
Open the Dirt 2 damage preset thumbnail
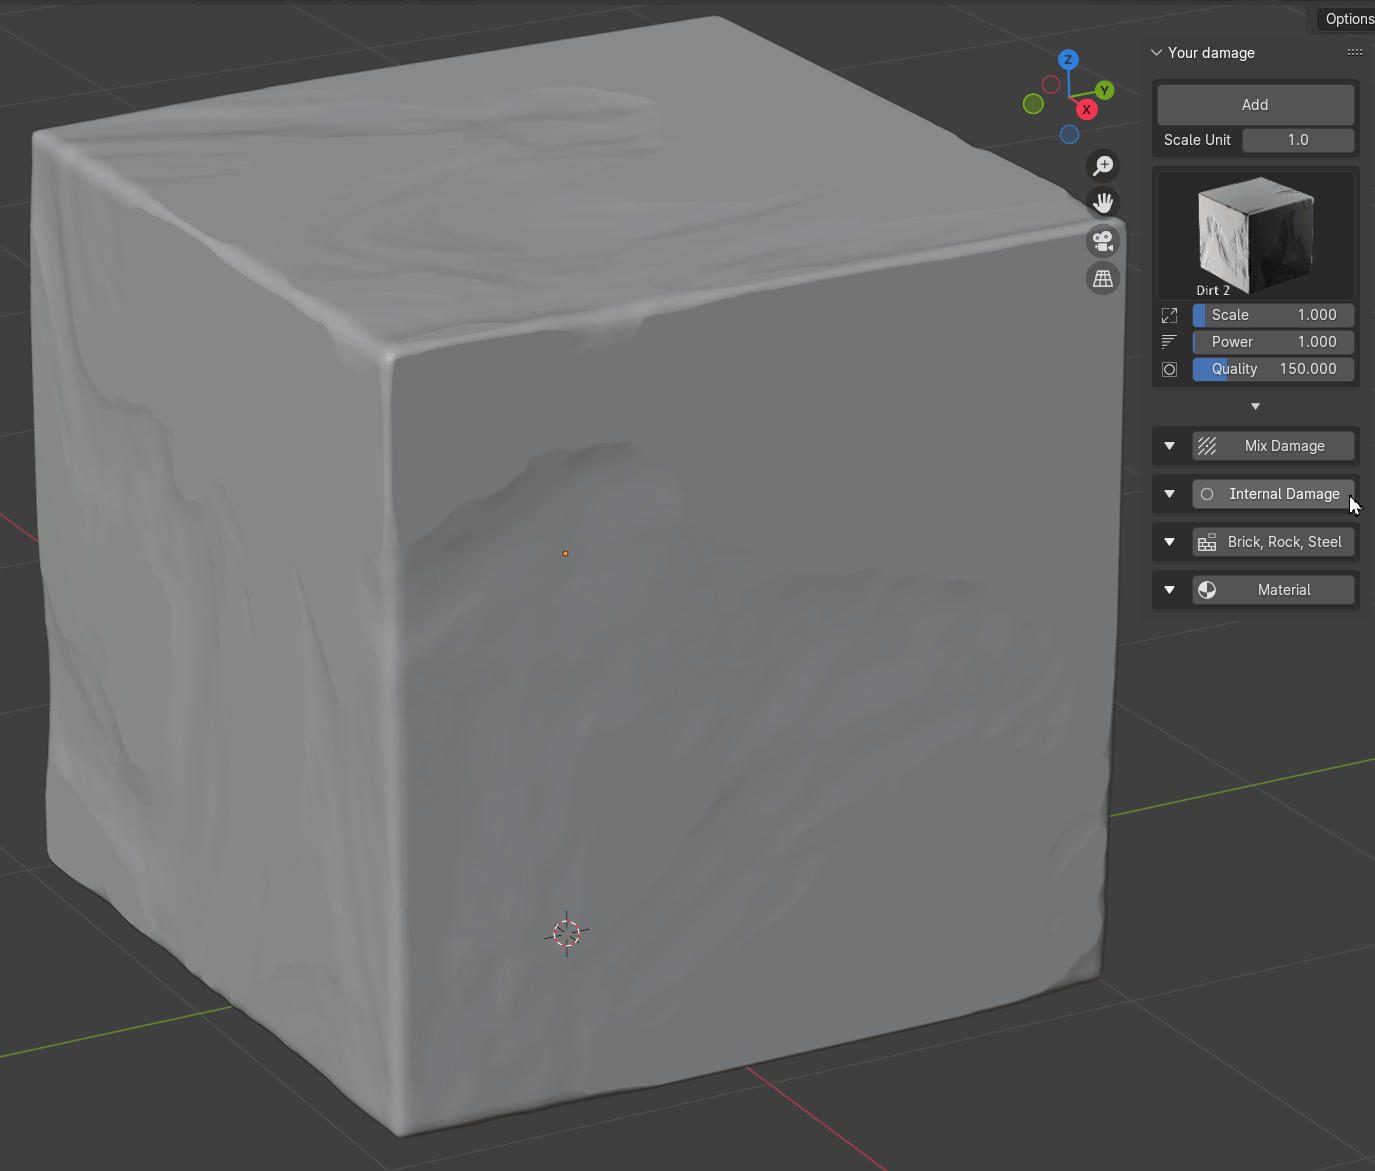(1255, 236)
